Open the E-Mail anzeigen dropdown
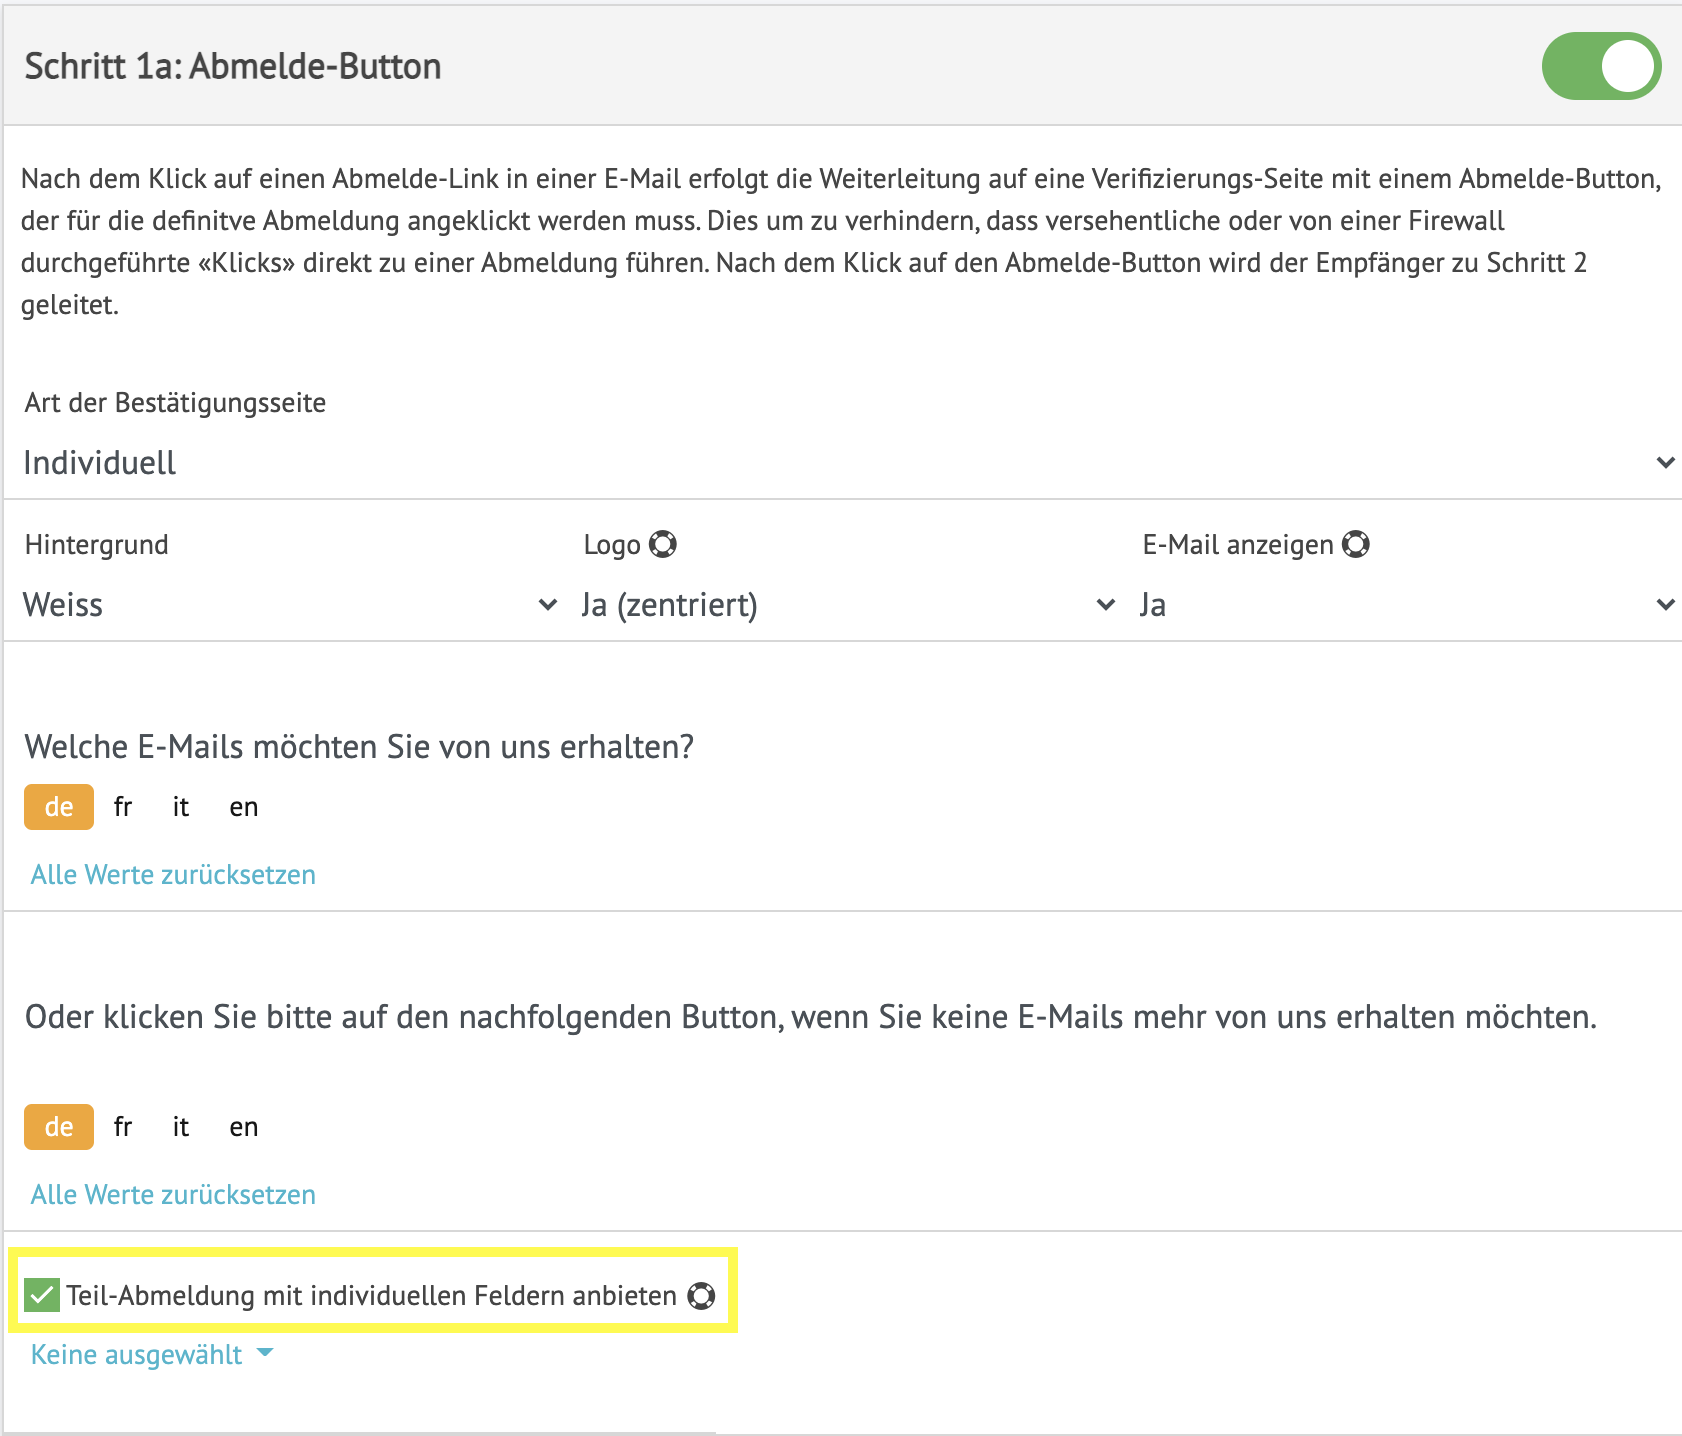The height and width of the screenshot is (1436, 1682). pyautogui.click(x=1406, y=605)
